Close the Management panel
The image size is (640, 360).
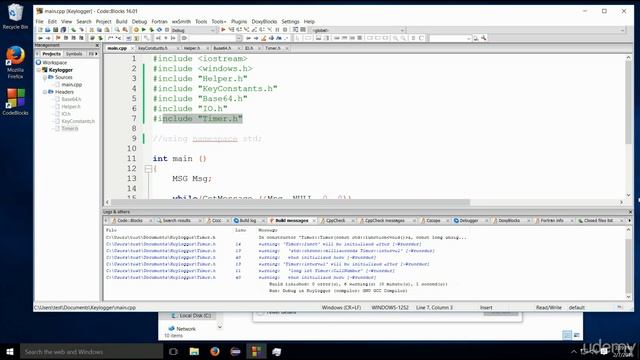pos(97,45)
